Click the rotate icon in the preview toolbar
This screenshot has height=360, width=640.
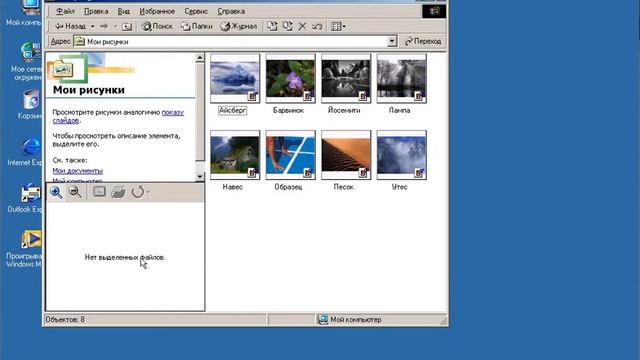click(x=138, y=192)
